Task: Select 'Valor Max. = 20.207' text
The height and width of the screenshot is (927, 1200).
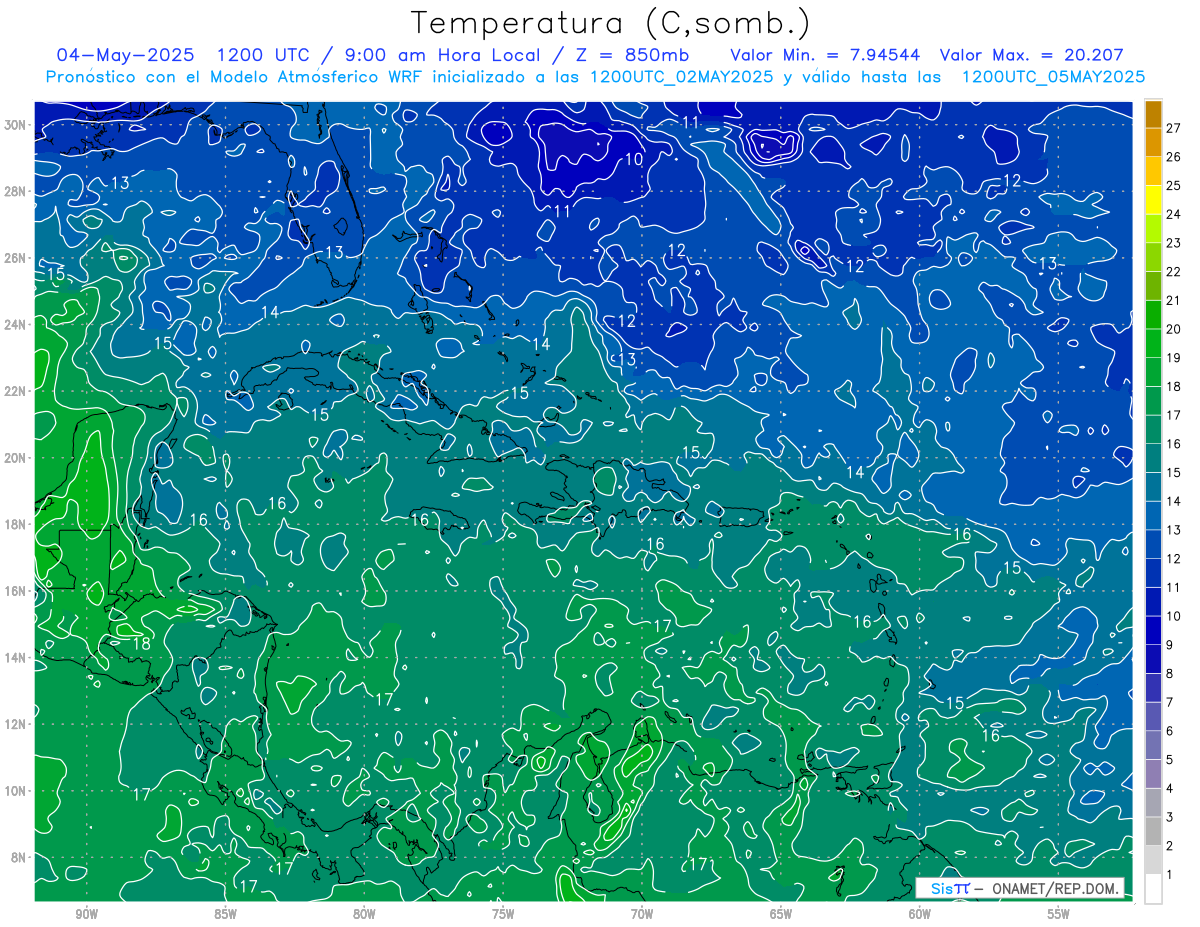Action: (x=1033, y=55)
